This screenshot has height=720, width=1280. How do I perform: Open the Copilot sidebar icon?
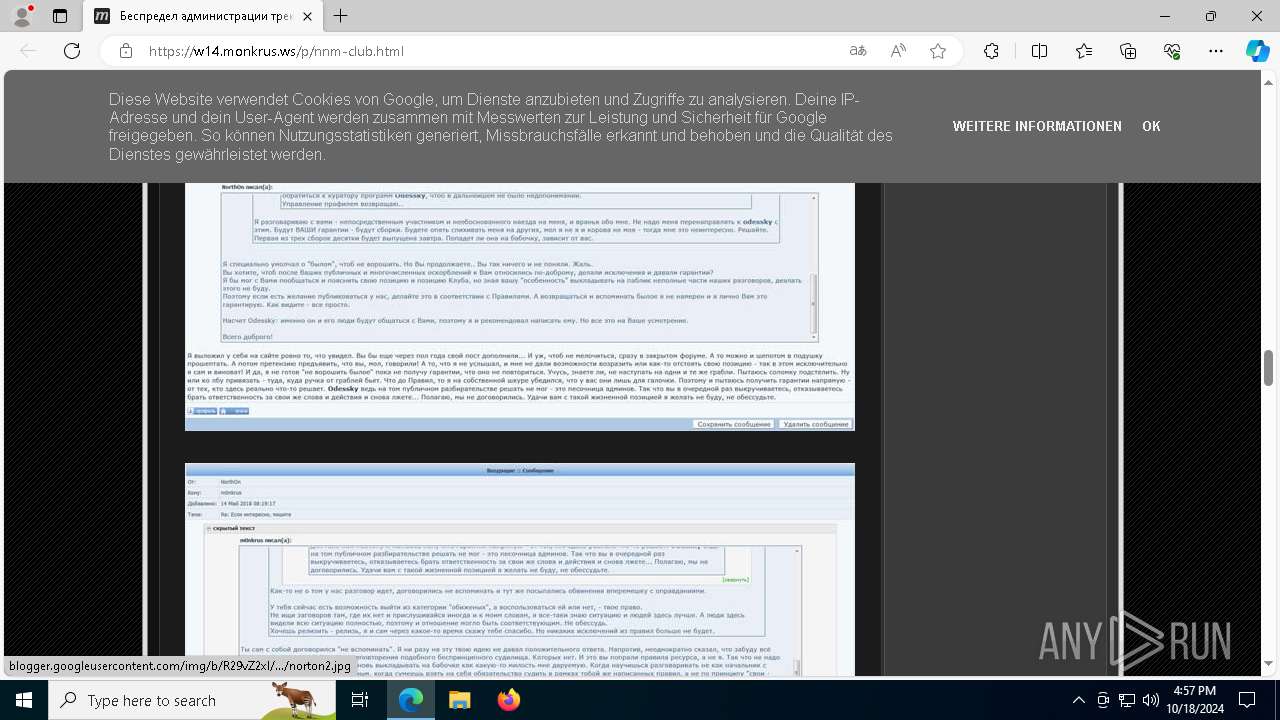pyautogui.click(x=1257, y=51)
